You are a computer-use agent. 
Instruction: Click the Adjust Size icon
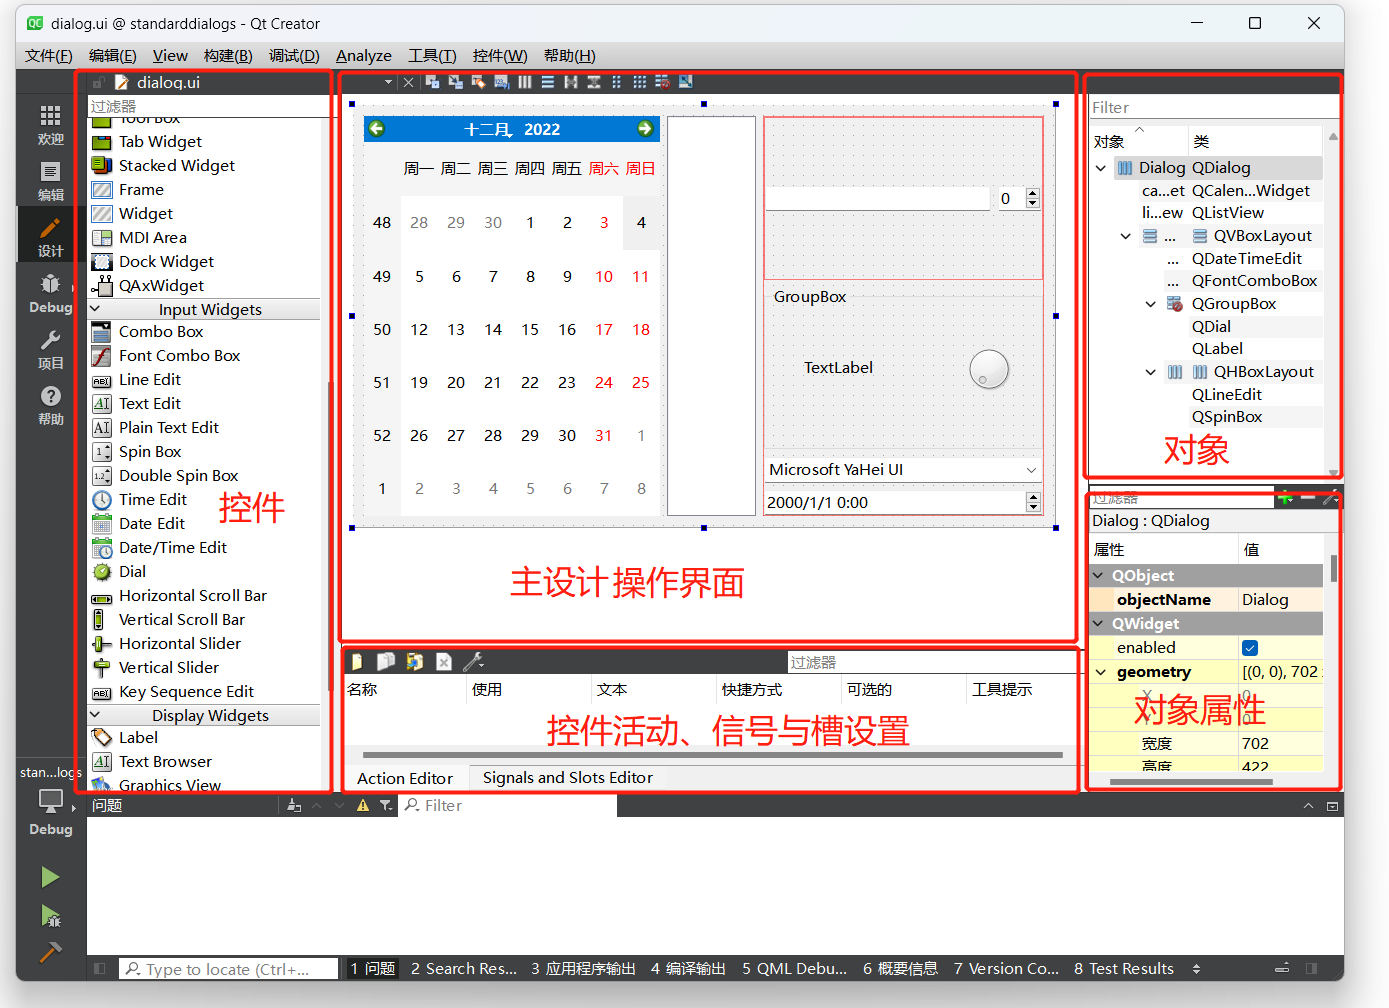tap(686, 82)
